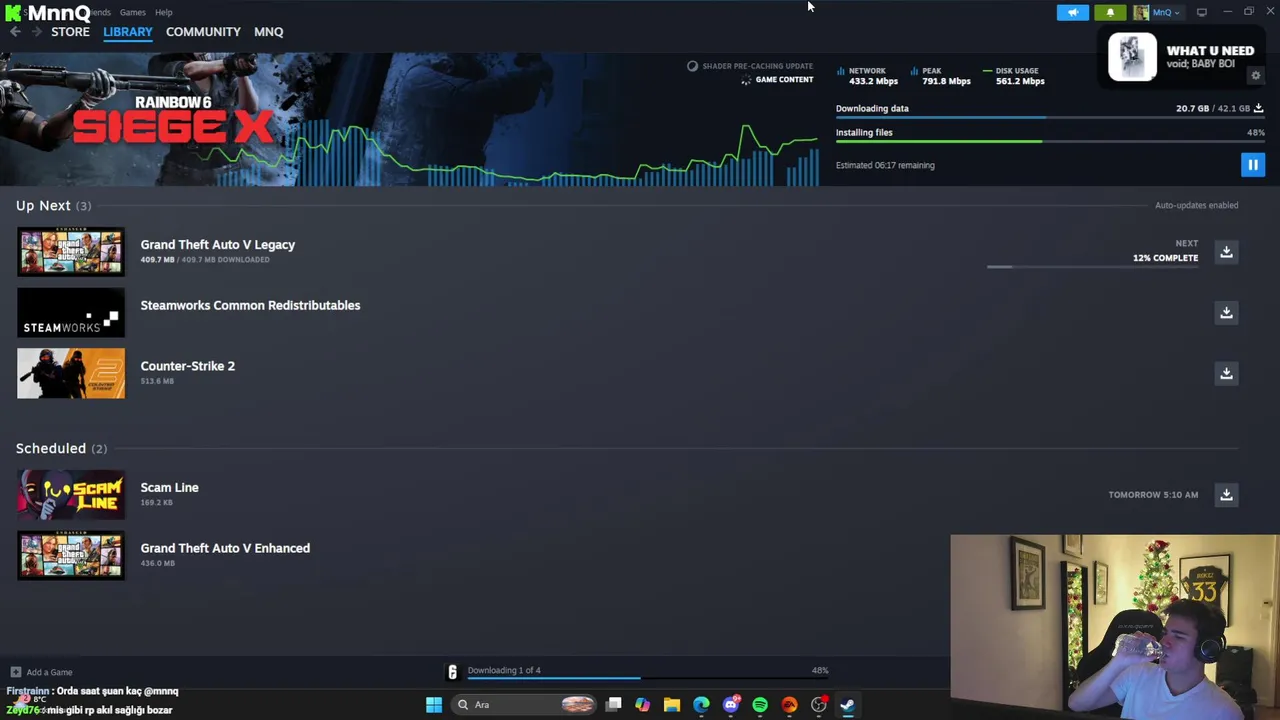
Task: Start the Counter-Strike 2 download
Action: click(1226, 373)
